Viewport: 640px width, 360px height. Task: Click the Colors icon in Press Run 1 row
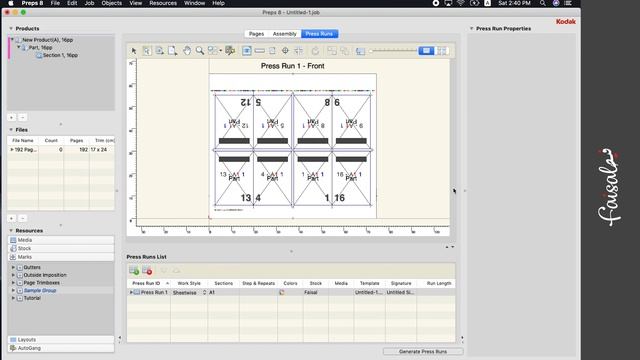[282, 292]
